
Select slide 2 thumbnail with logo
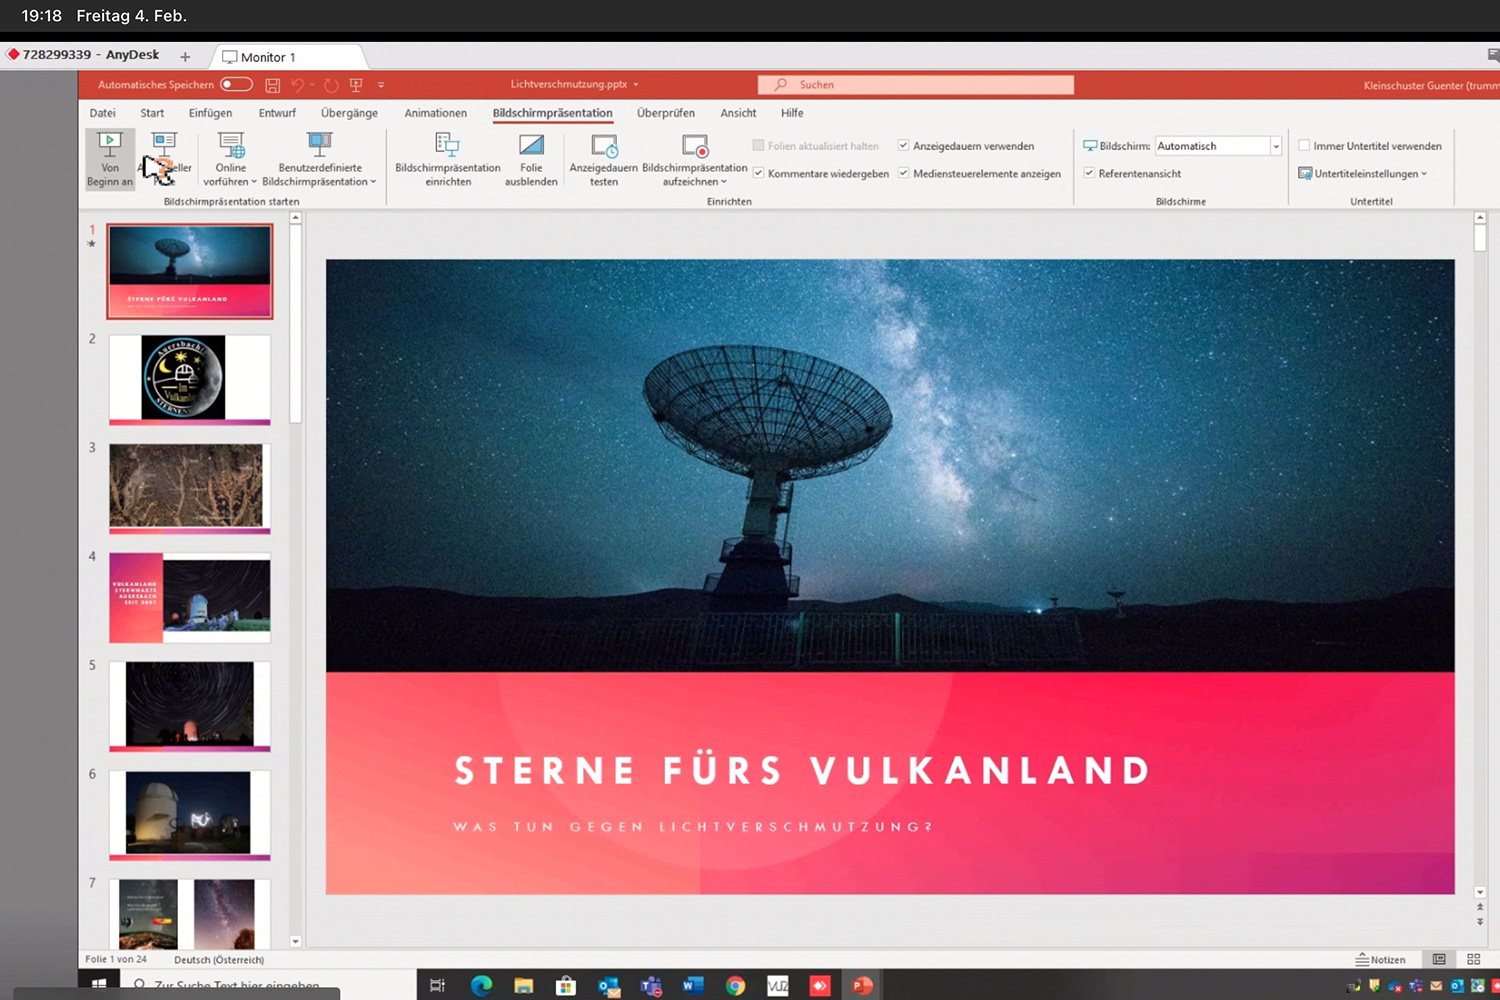(x=190, y=379)
